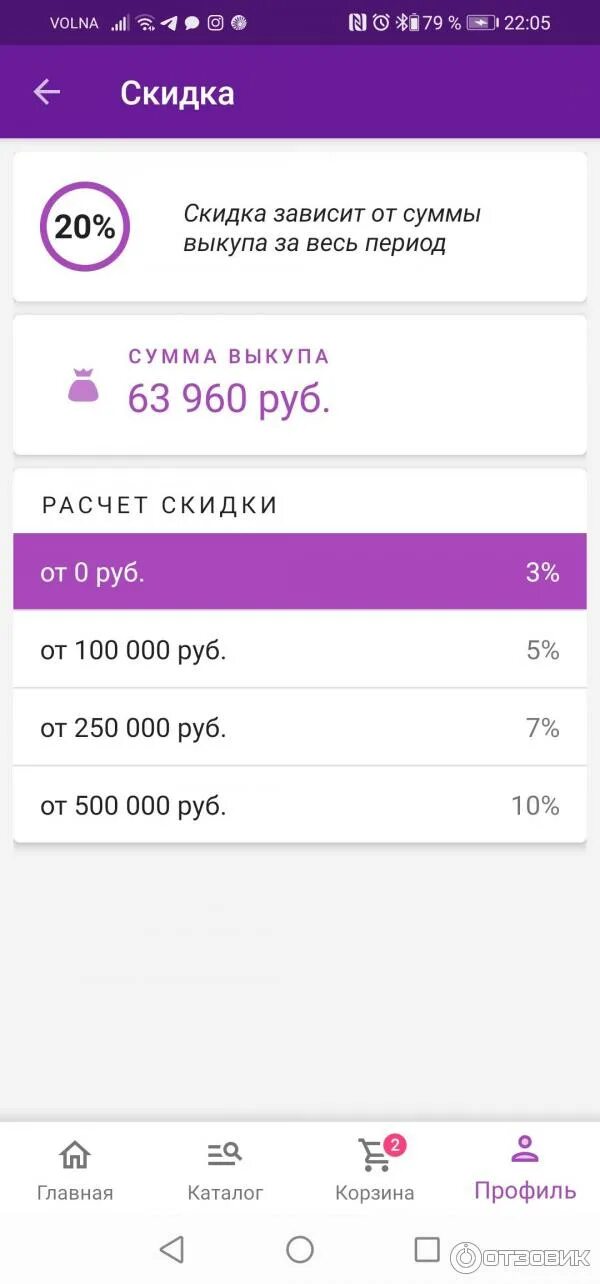Screen dimensions: 600x1284
Task: Select the 'от 0 руб.' 3% row
Action: pos(300,573)
